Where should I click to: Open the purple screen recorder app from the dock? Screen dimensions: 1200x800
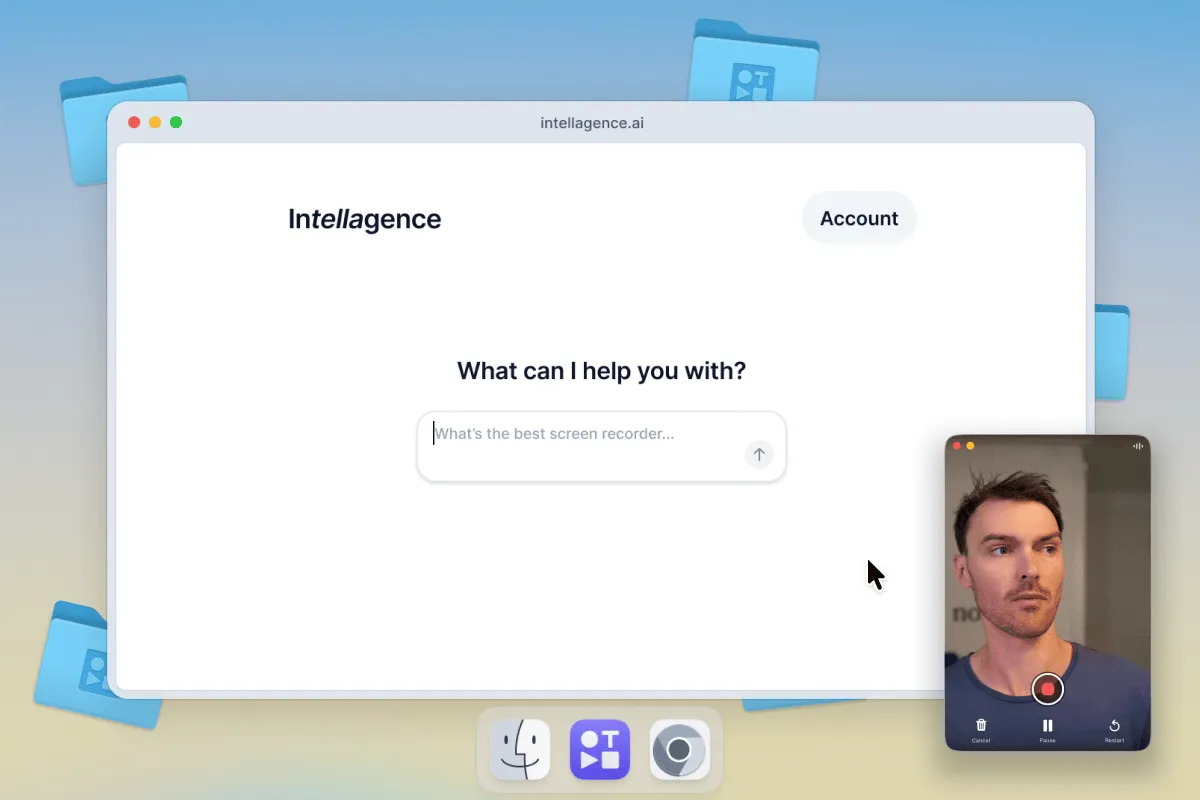click(599, 749)
